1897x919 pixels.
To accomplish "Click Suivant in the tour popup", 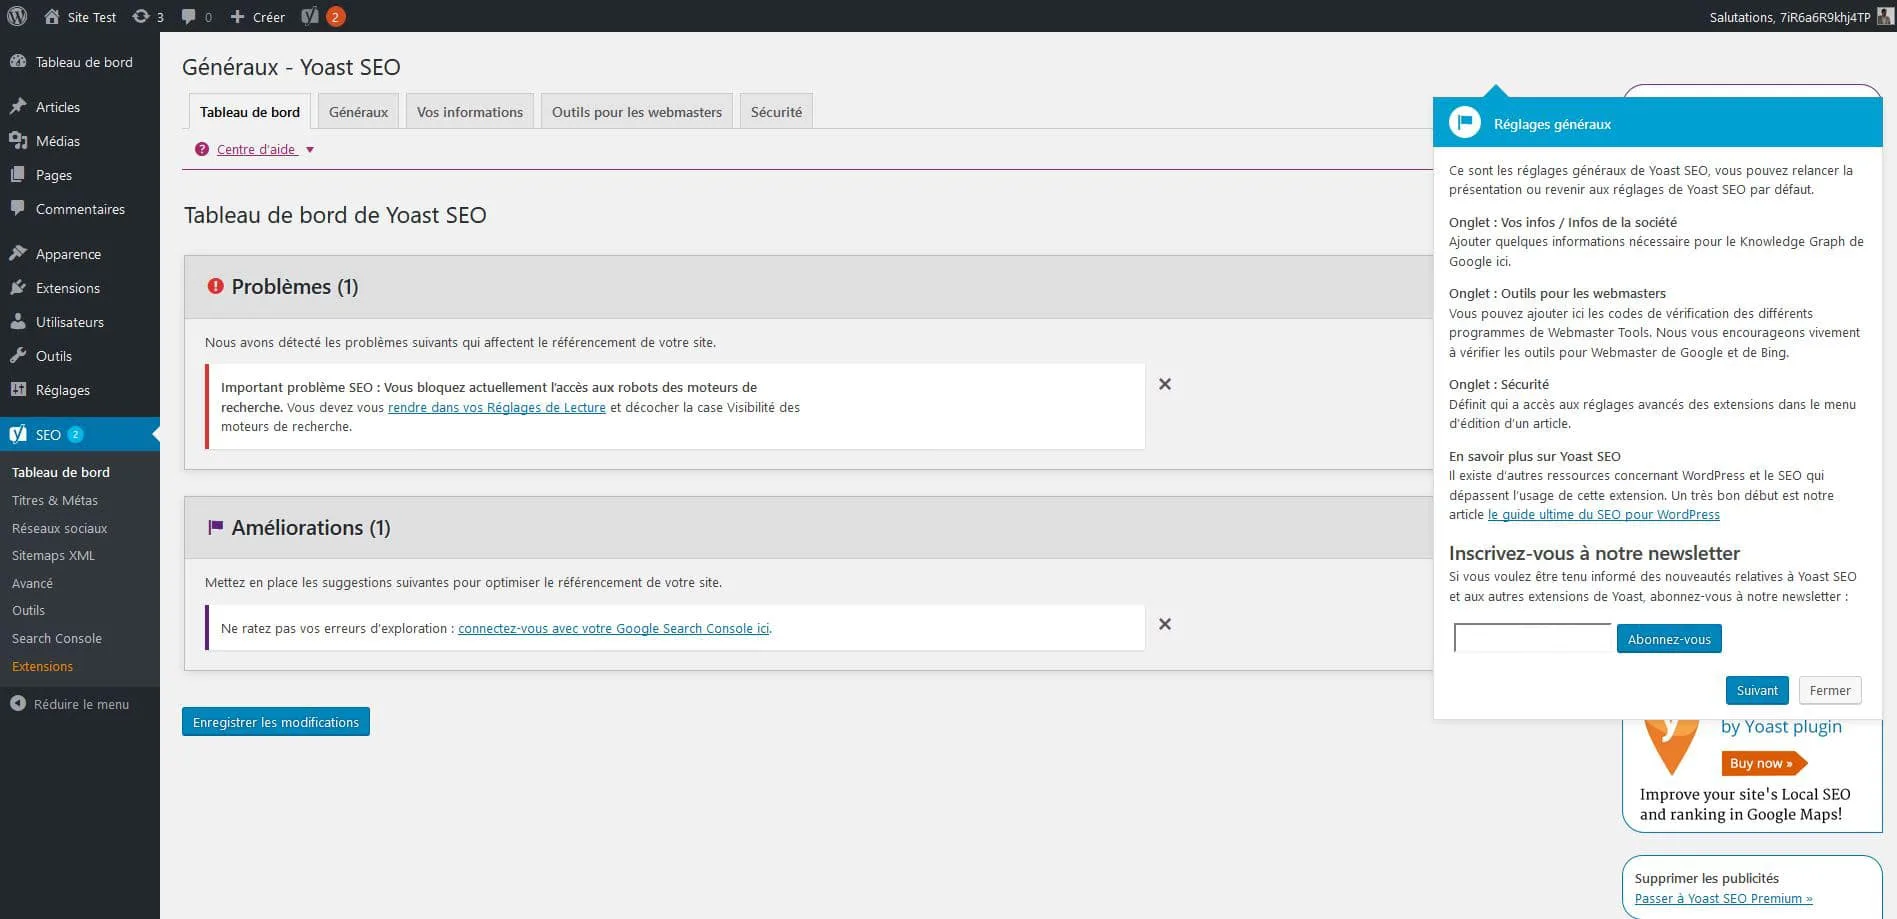I will [x=1757, y=690].
